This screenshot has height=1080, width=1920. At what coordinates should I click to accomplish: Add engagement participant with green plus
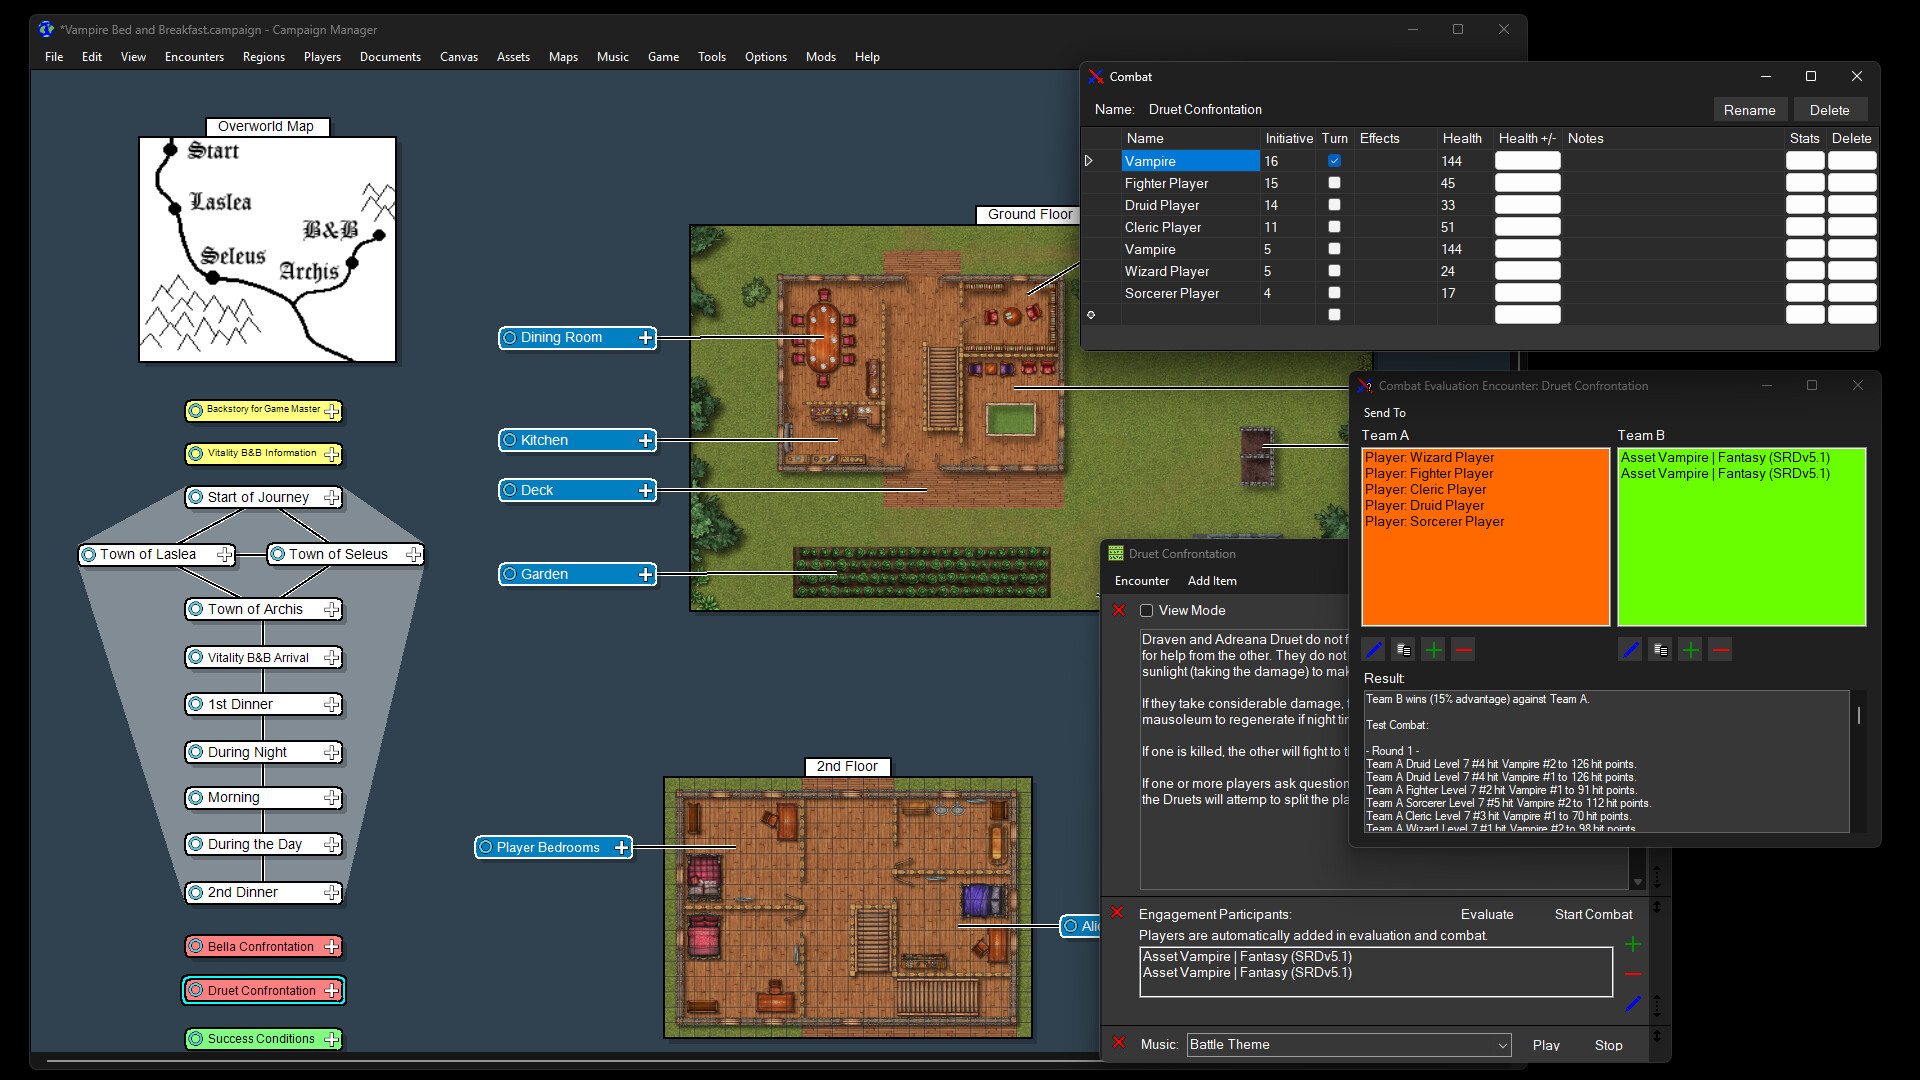1633,944
